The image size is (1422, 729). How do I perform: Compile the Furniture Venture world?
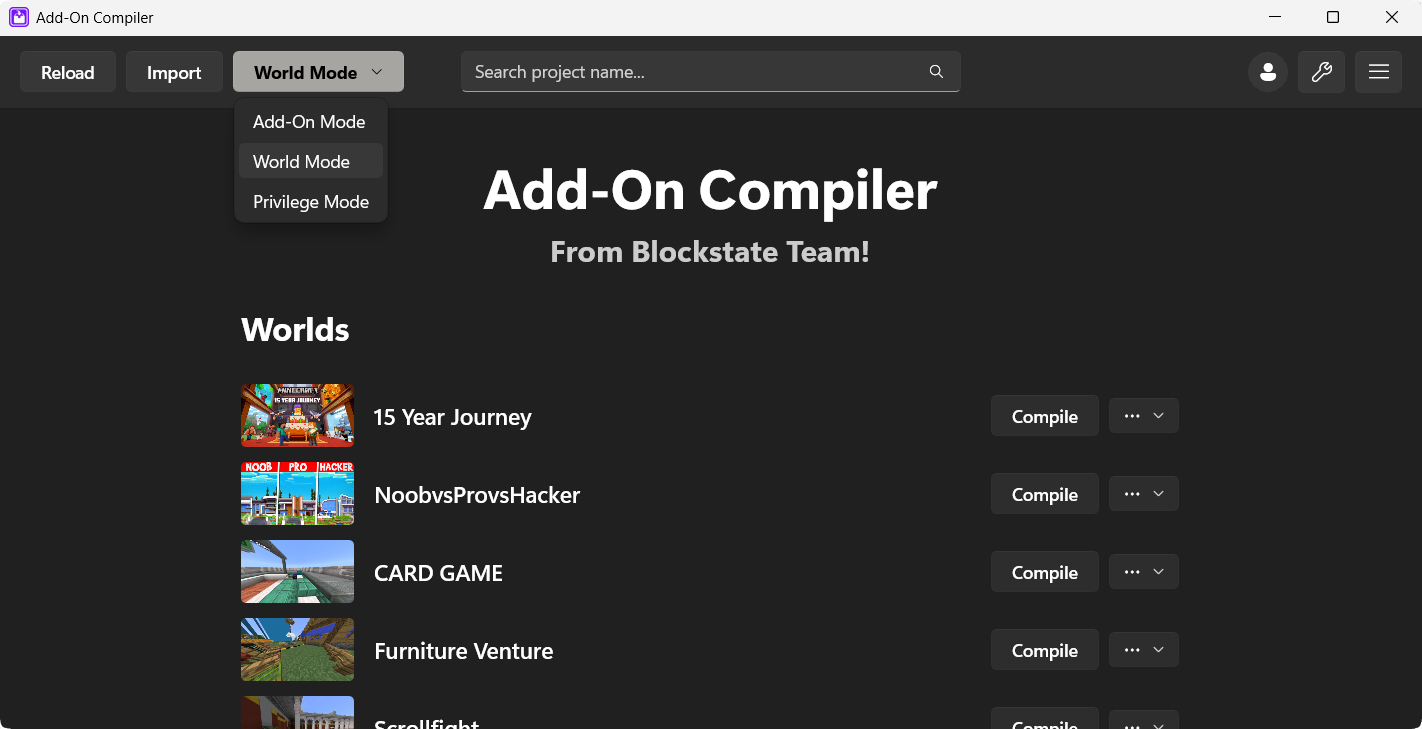tap(1045, 650)
